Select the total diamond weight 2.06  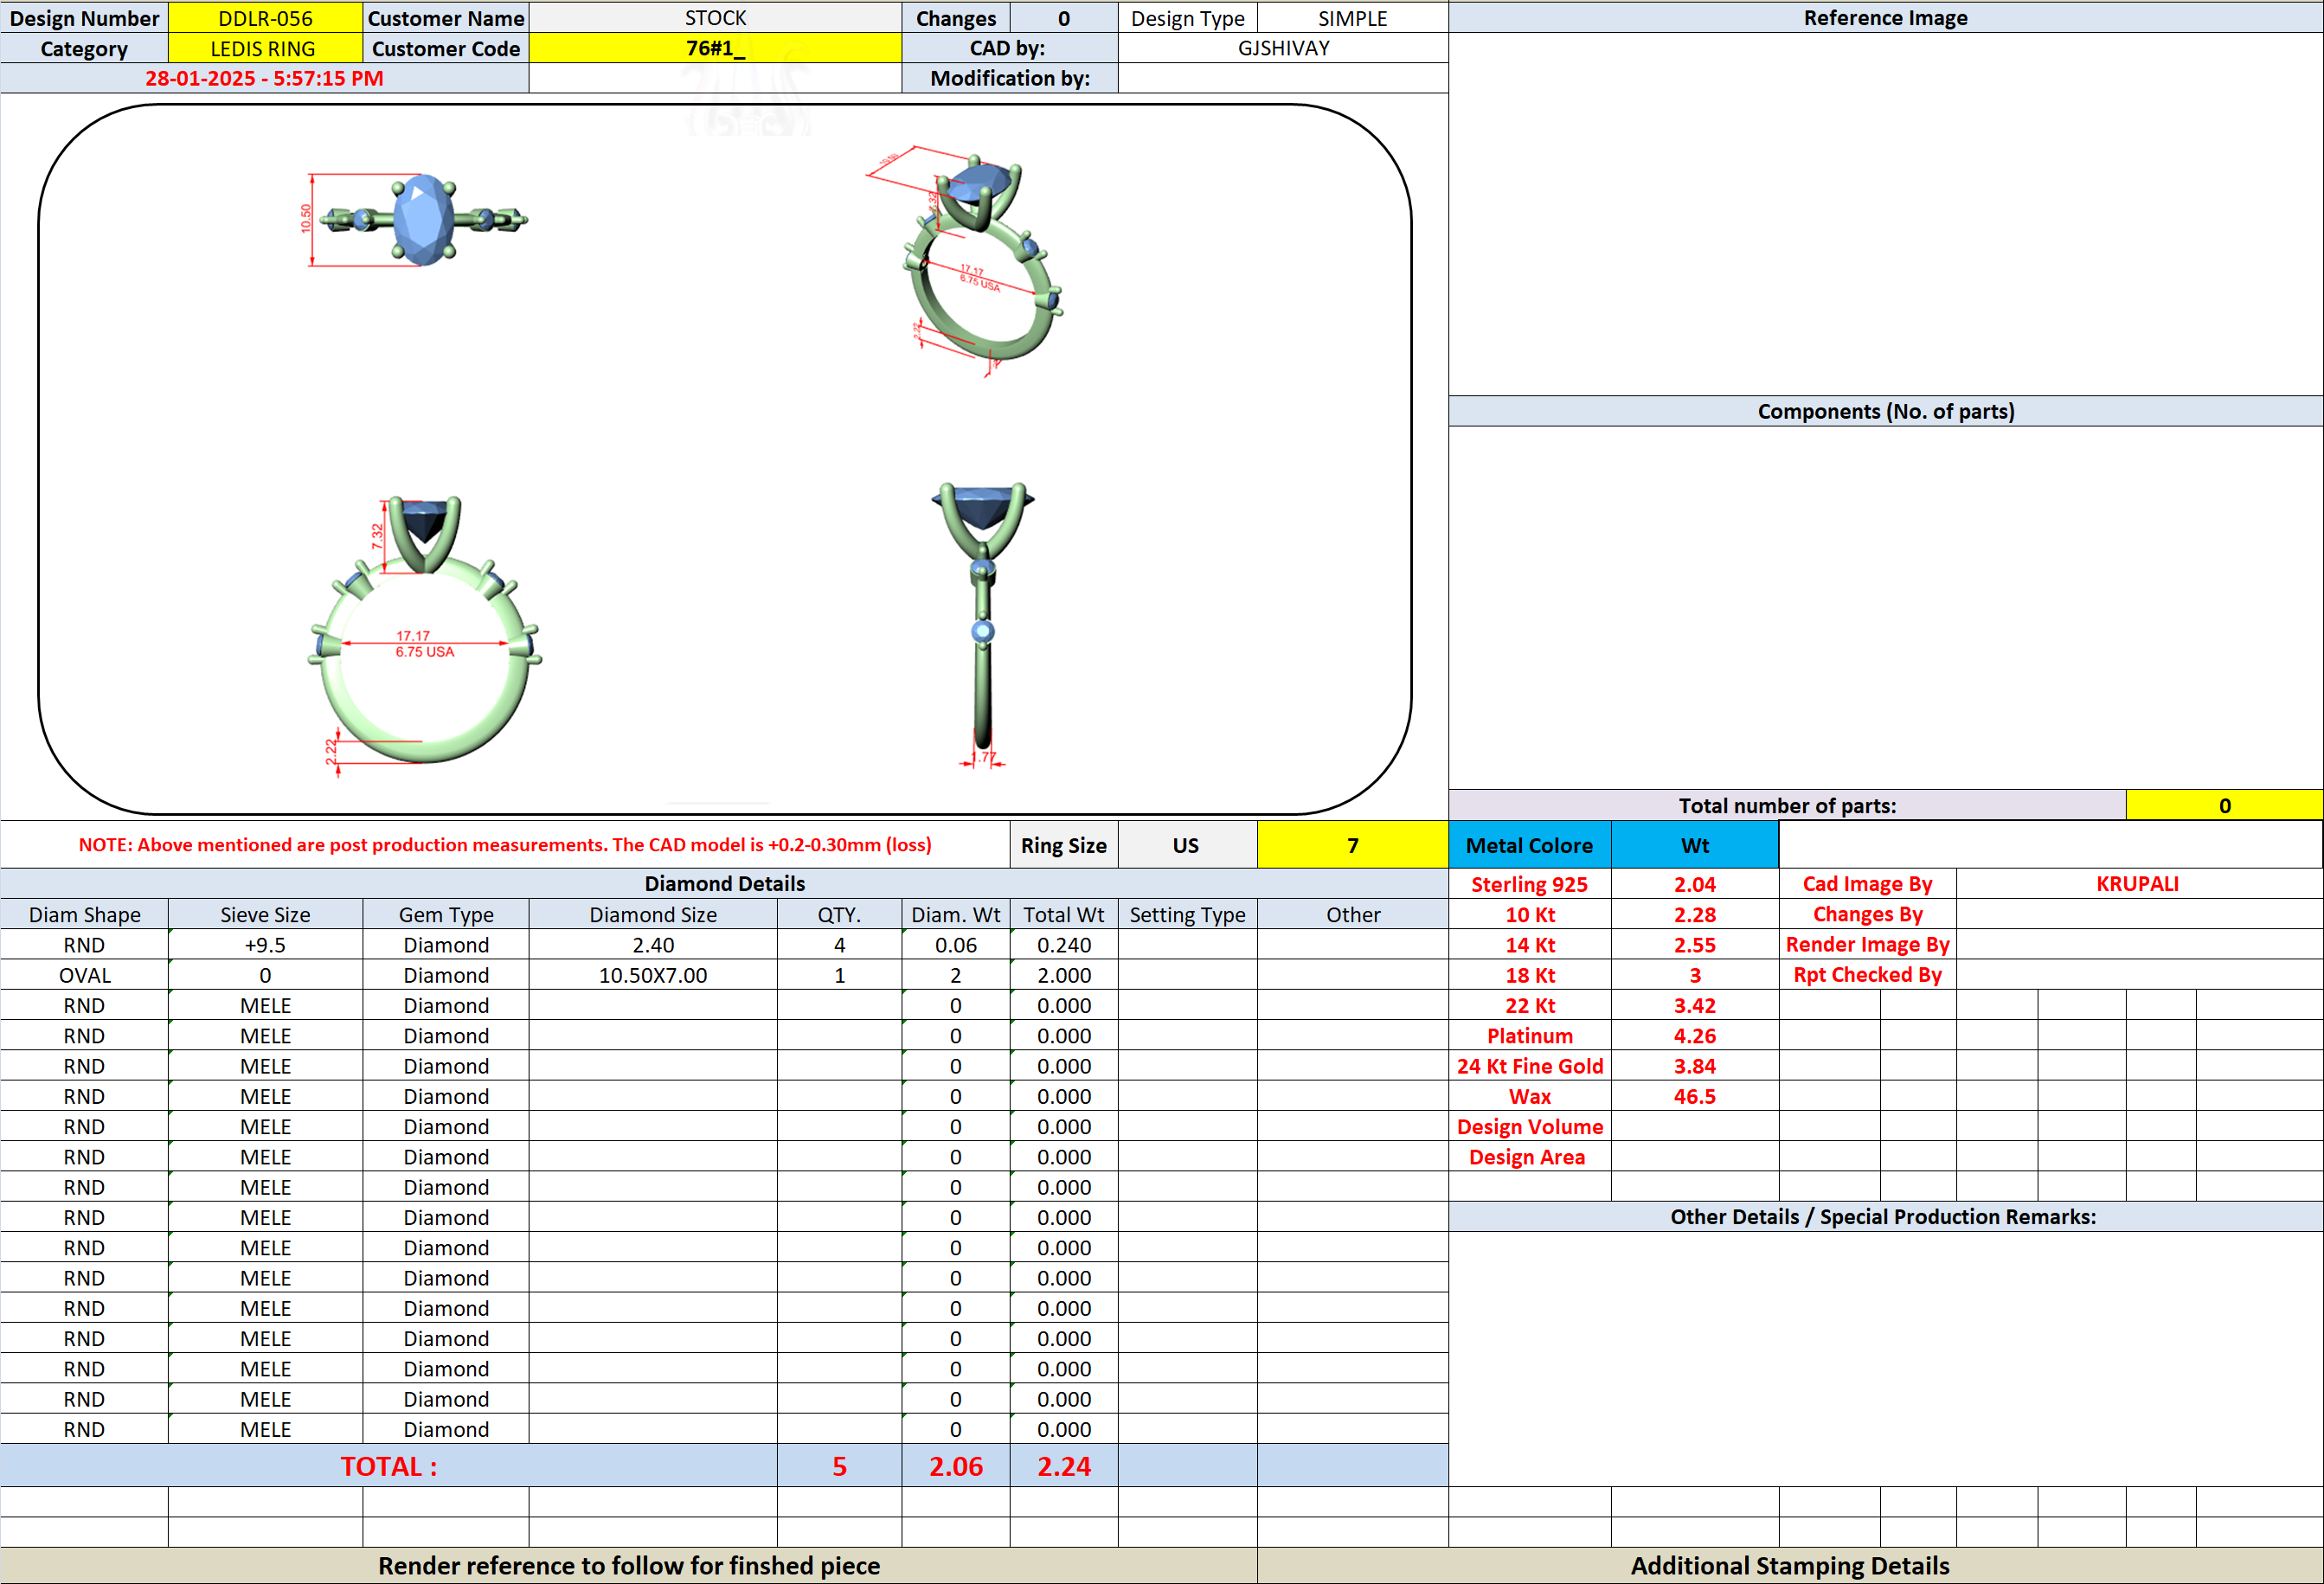pyautogui.click(x=955, y=1466)
